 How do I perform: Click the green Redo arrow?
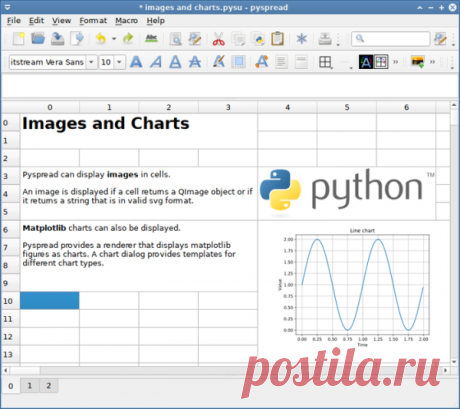click(128, 39)
